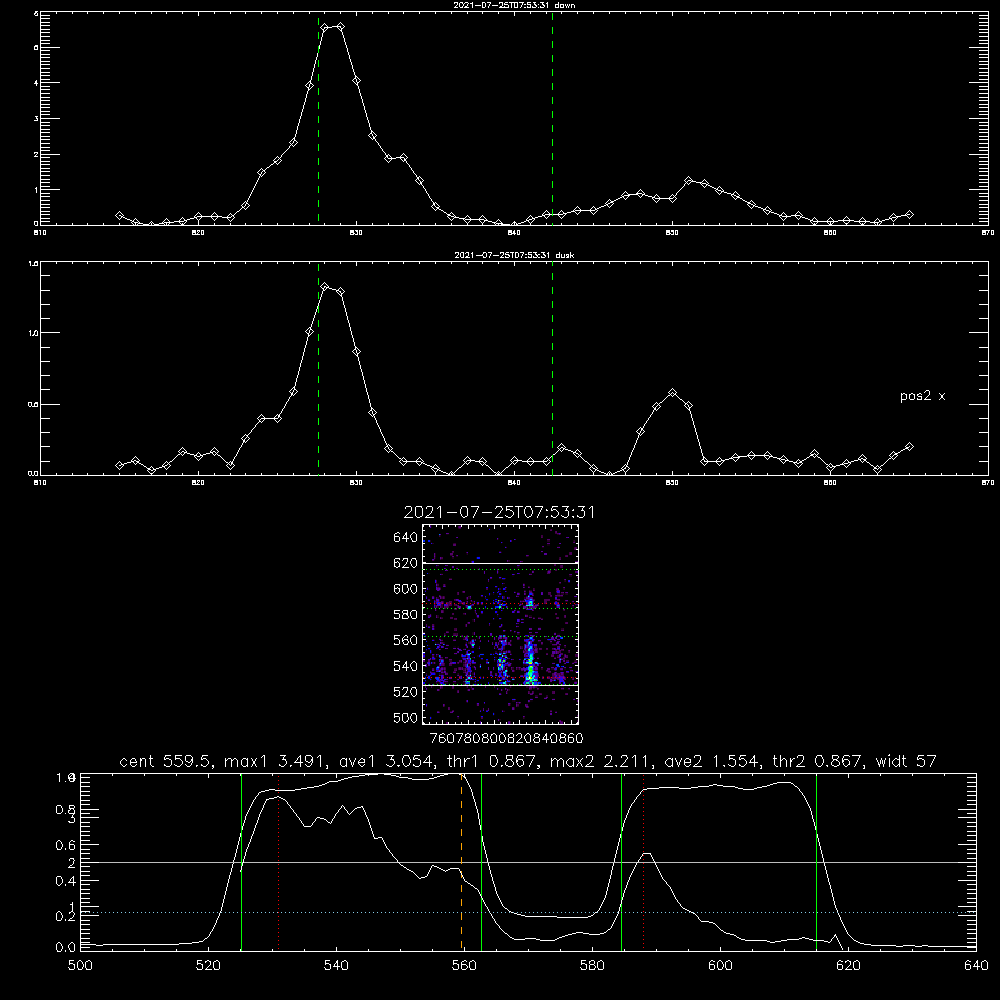Click the 2 y-axis label of dawn plot
Viewport: 1000px width, 1000px height.
coord(36,154)
